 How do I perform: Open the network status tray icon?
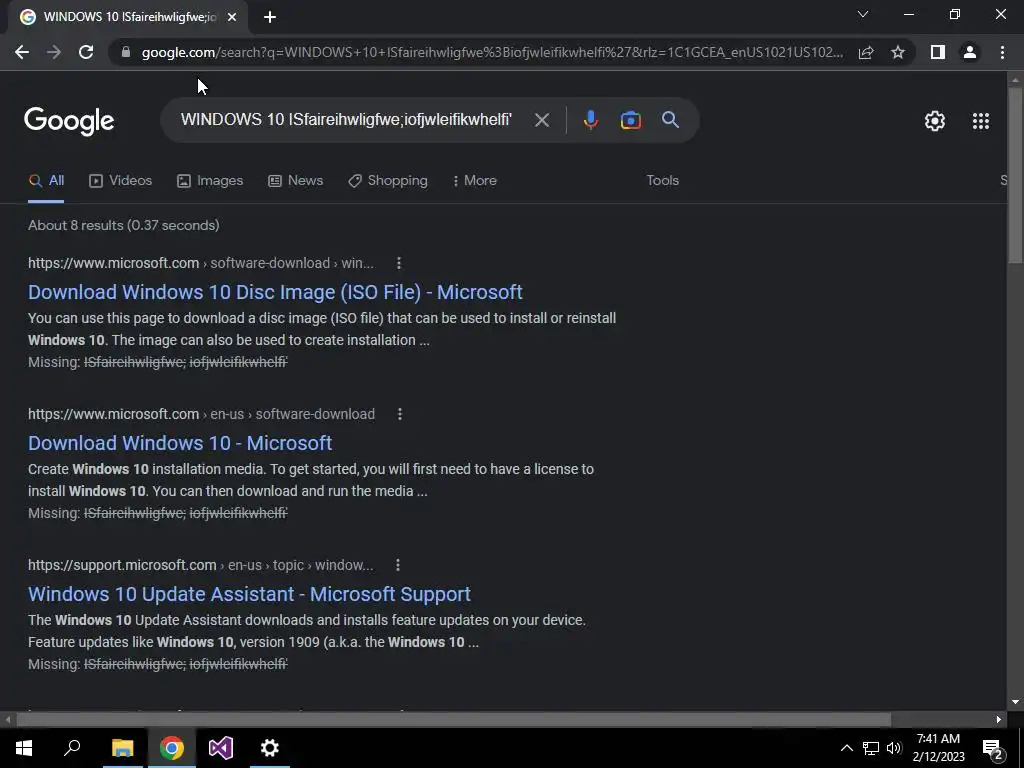[871, 748]
